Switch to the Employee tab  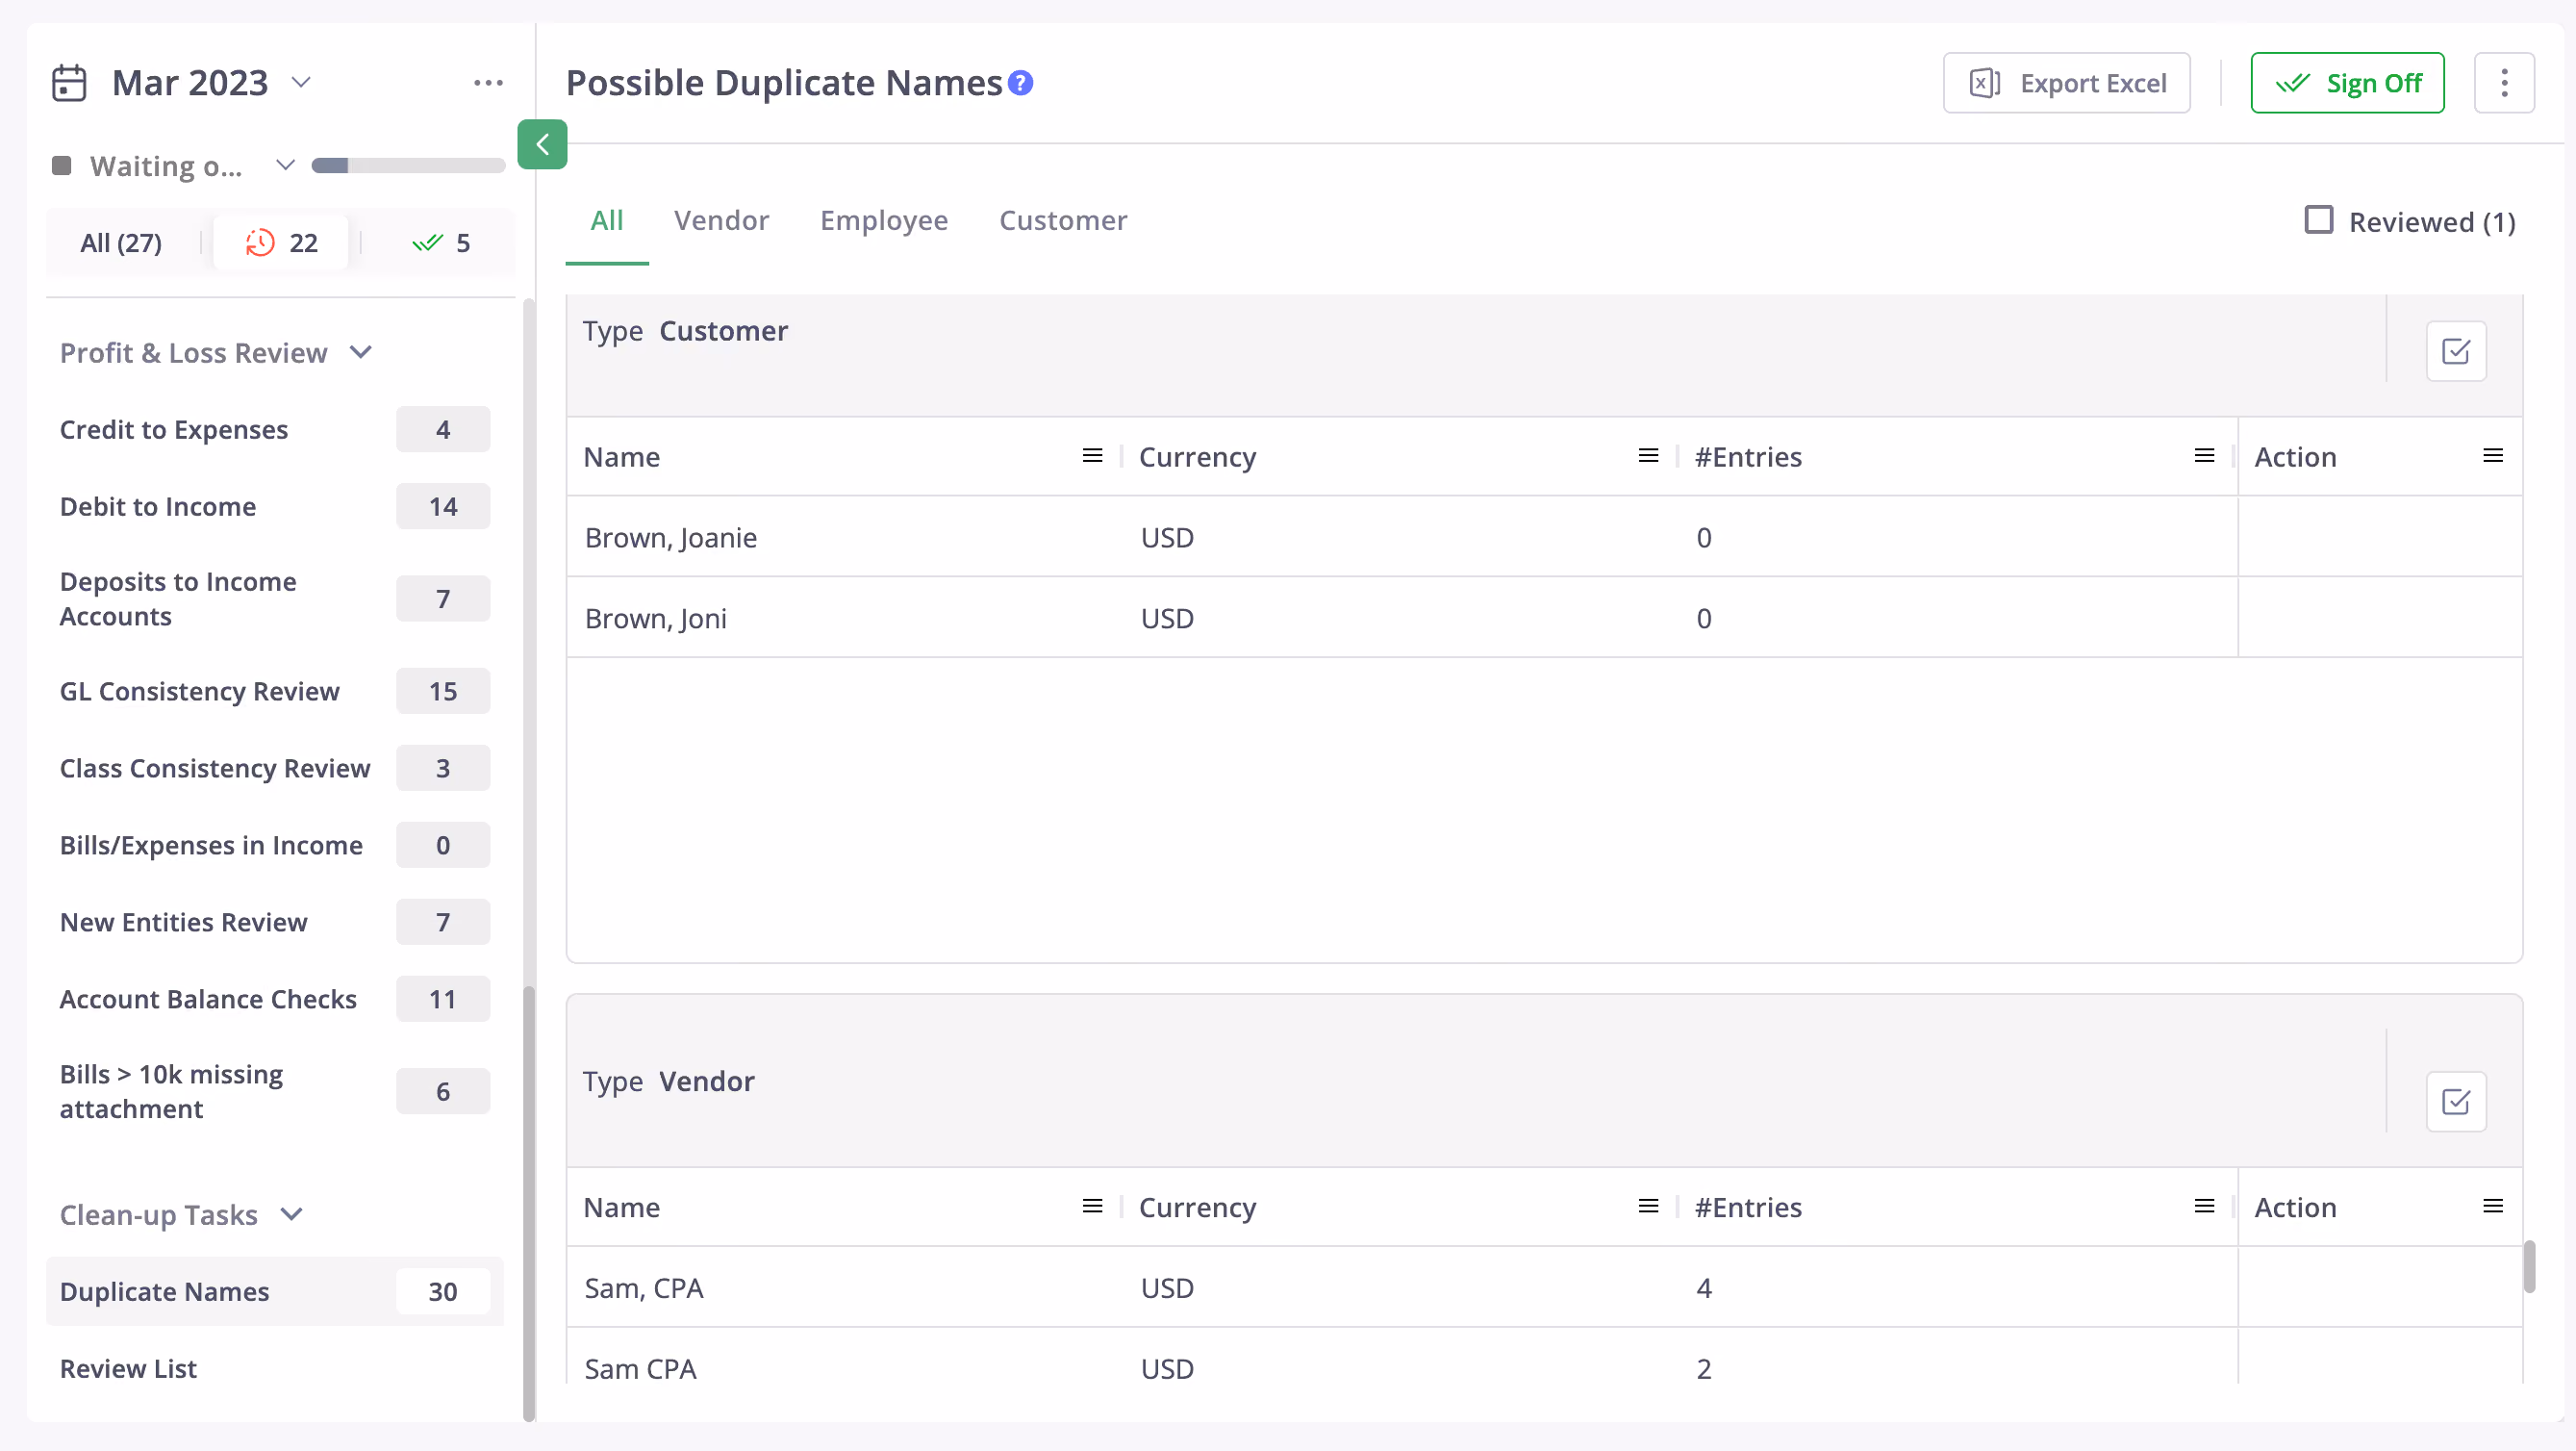click(x=884, y=220)
